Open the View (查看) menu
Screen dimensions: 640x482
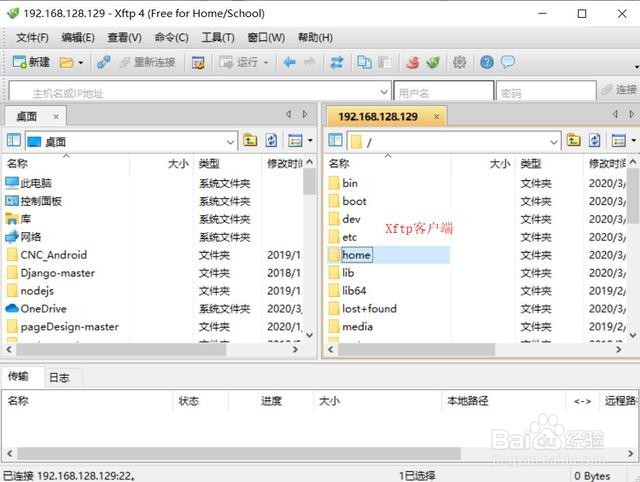tap(124, 38)
